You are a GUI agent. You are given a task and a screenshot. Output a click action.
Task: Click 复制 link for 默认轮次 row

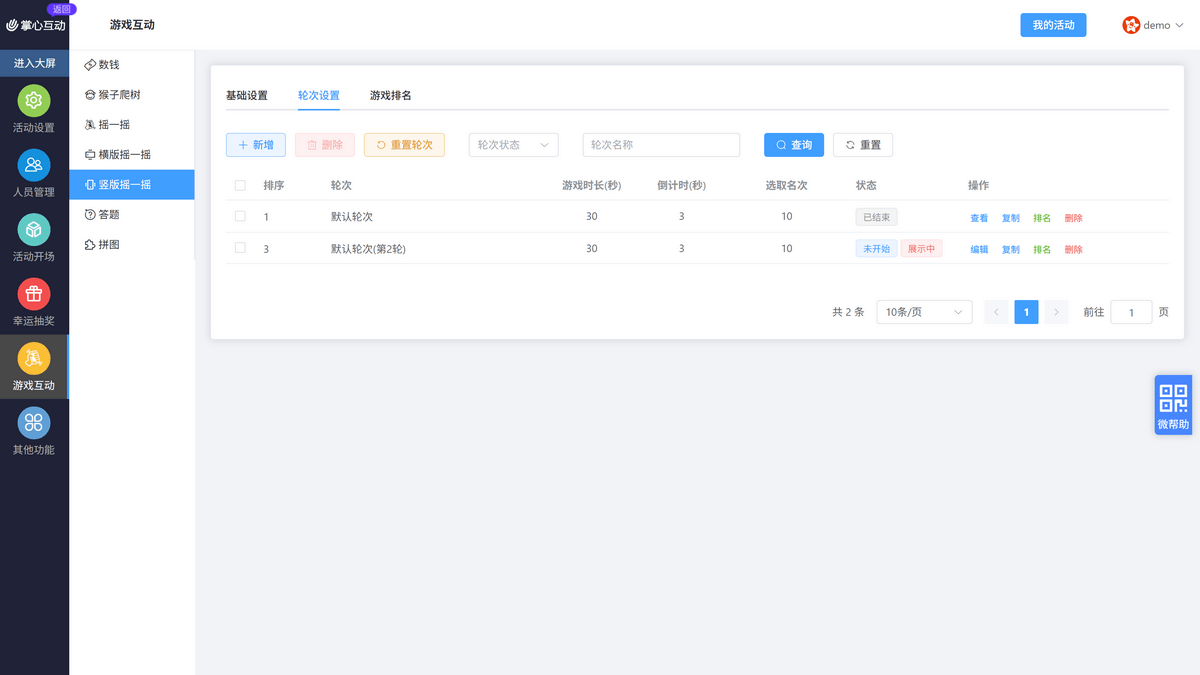[x=1011, y=218]
